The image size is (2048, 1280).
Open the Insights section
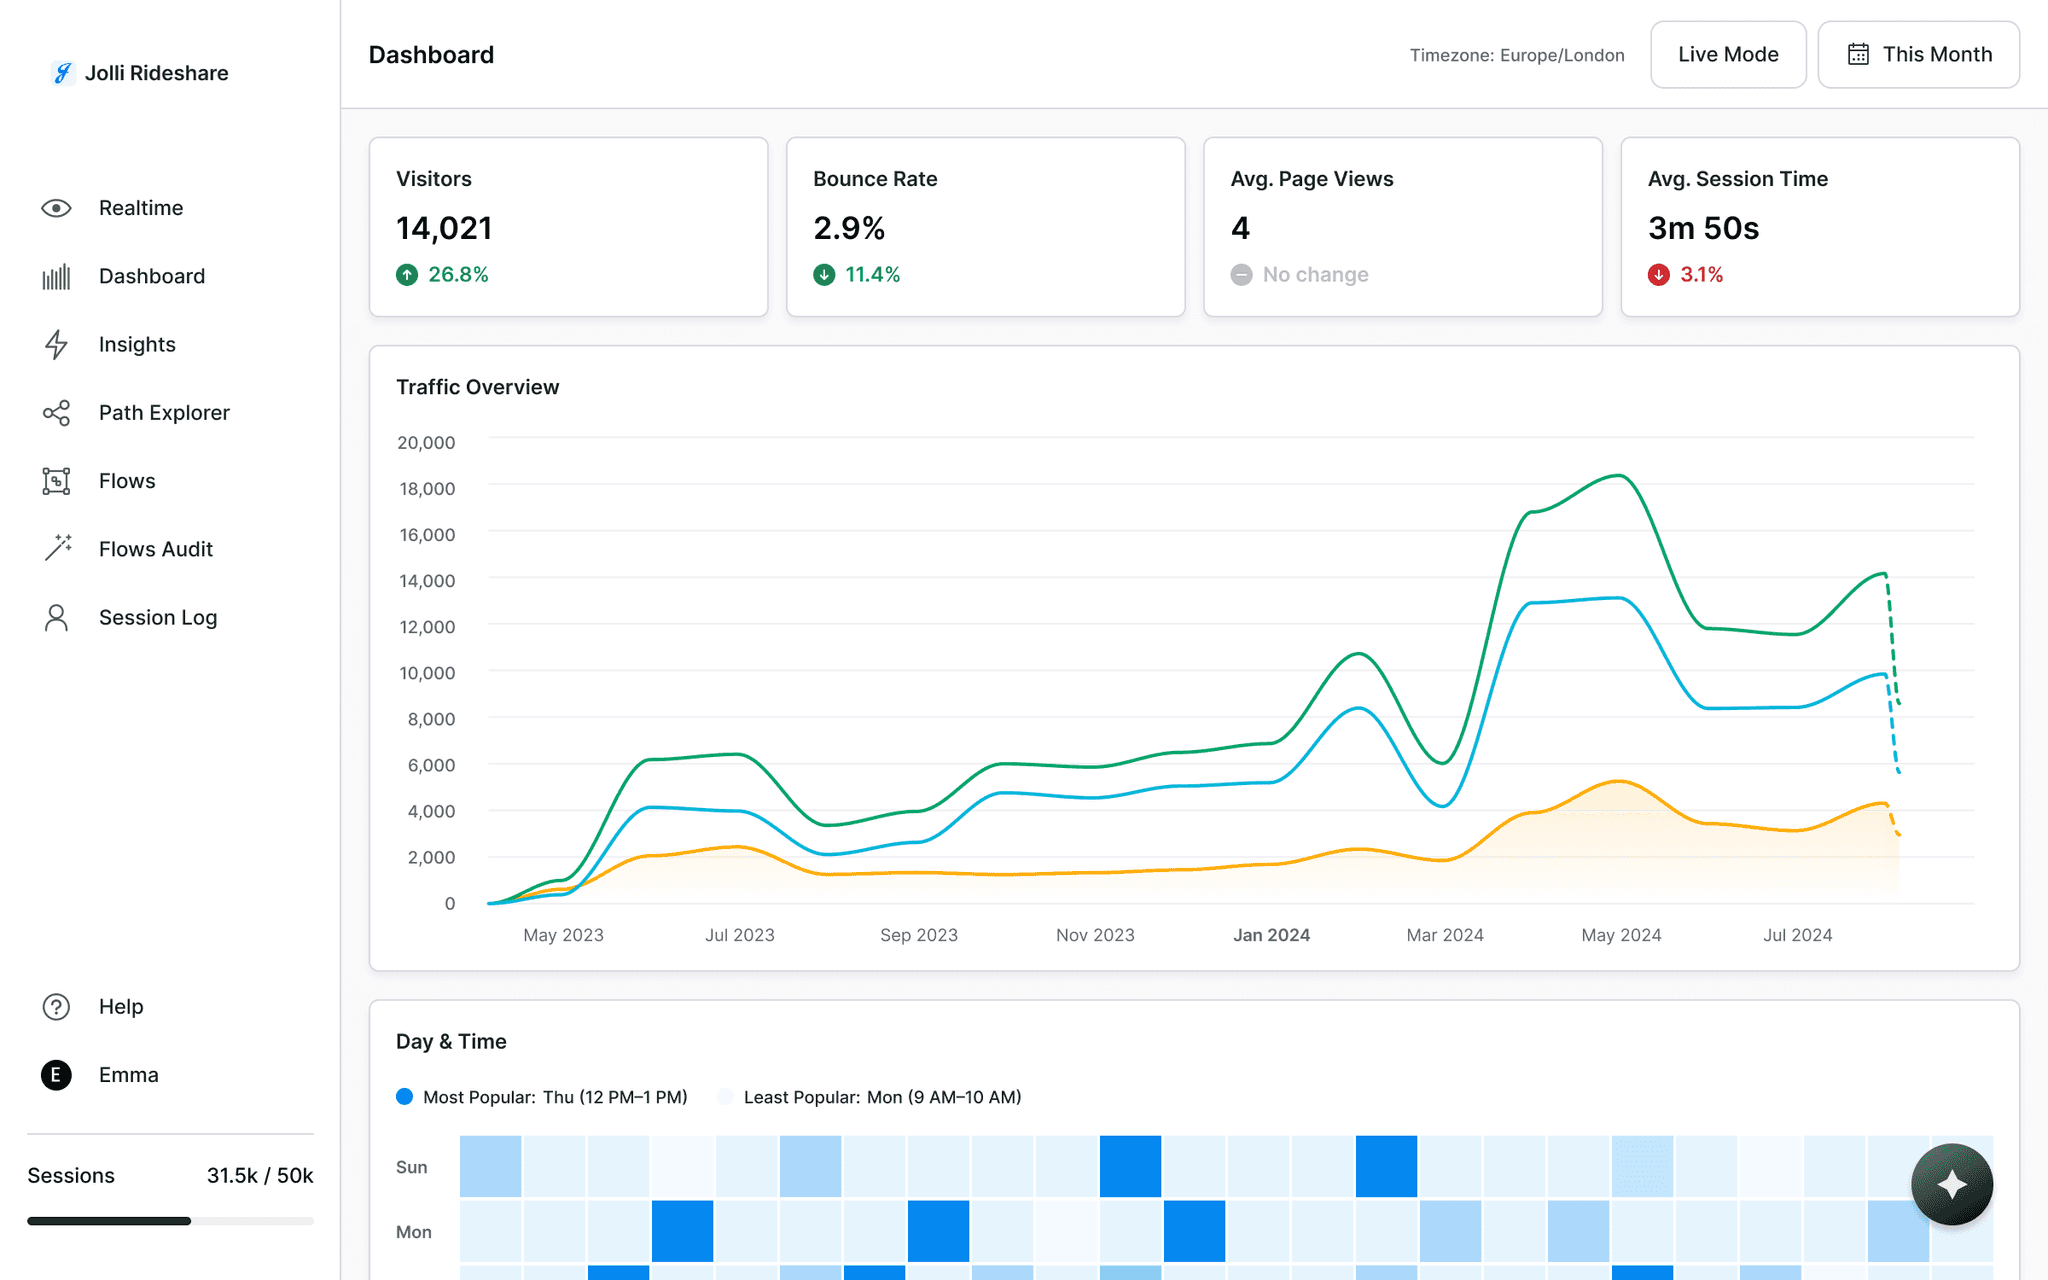[x=136, y=344]
